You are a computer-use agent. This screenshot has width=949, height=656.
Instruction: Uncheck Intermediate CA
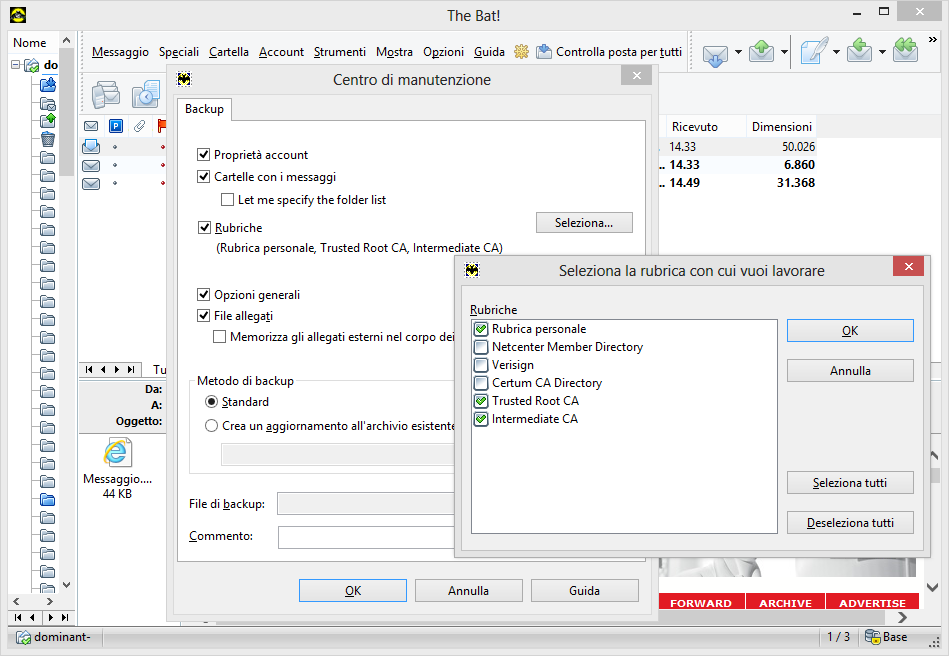pos(481,419)
